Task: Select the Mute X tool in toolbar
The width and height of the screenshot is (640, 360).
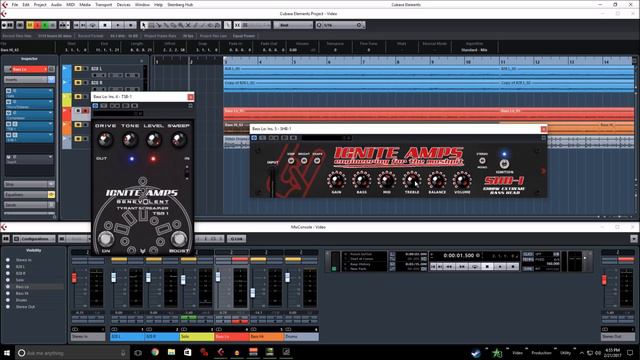Action: 188,25
